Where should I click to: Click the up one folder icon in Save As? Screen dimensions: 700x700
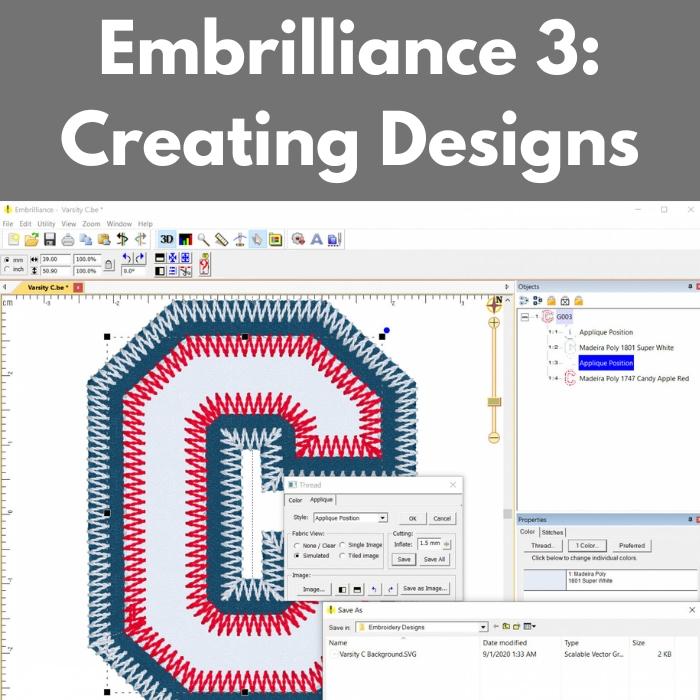[506, 626]
